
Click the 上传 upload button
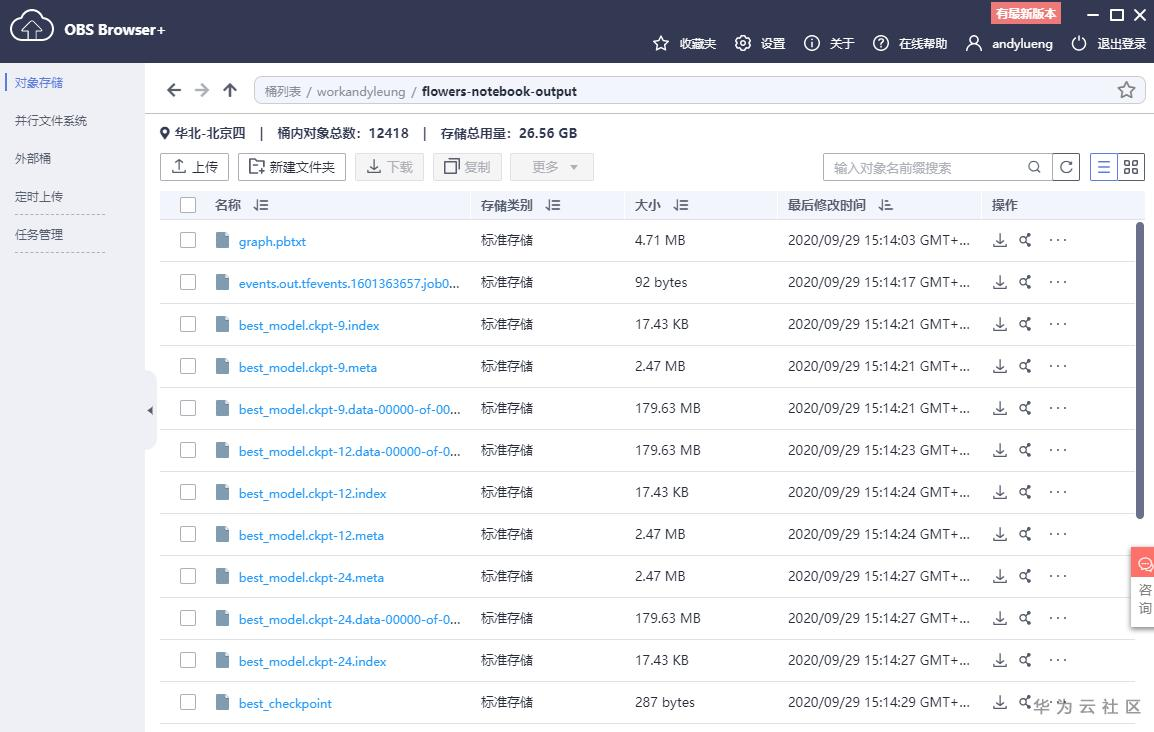click(195, 167)
